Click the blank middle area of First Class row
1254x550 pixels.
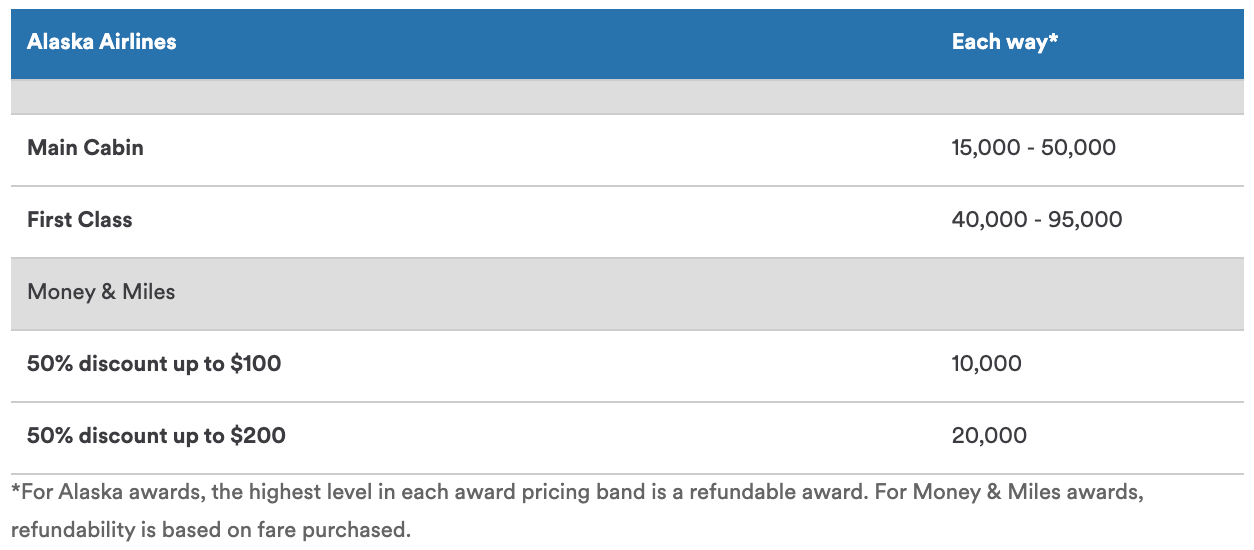(x=540, y=222)
